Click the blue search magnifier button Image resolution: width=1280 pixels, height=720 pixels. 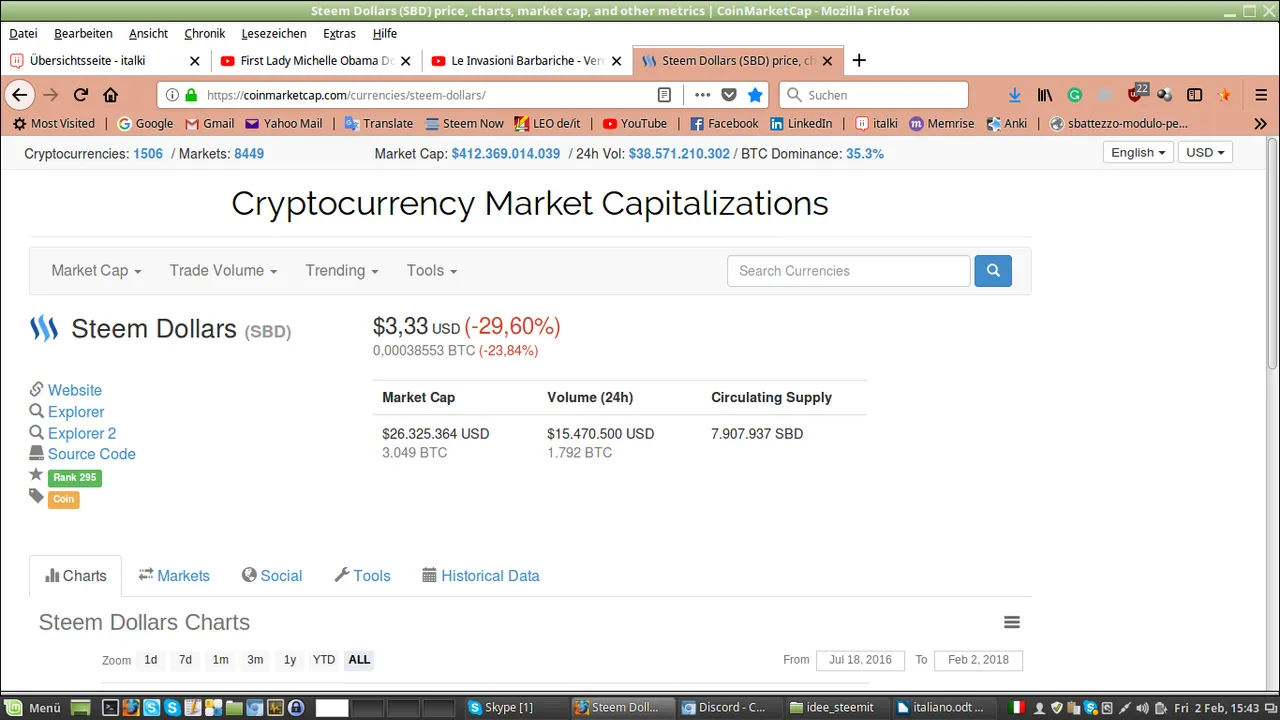(993, 271)
